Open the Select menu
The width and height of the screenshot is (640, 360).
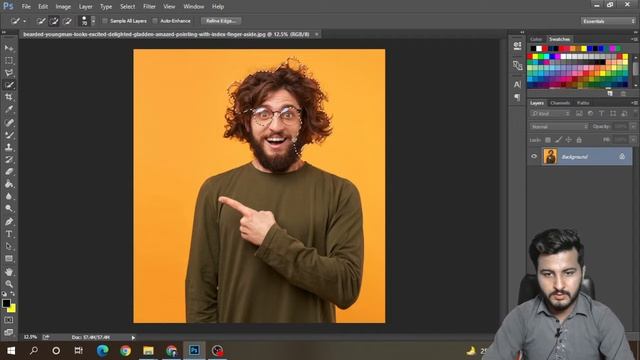(x=127, y=7)
